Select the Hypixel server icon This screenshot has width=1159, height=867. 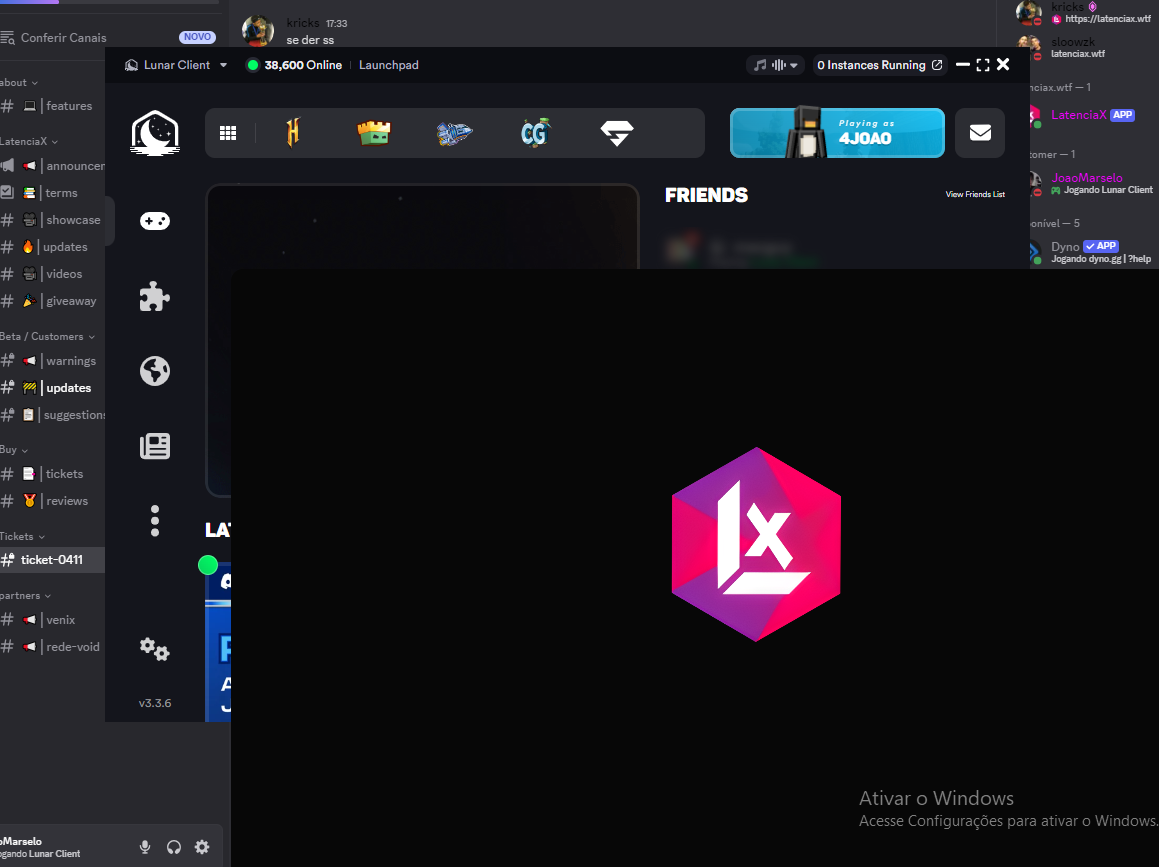(x=293, y=133)
